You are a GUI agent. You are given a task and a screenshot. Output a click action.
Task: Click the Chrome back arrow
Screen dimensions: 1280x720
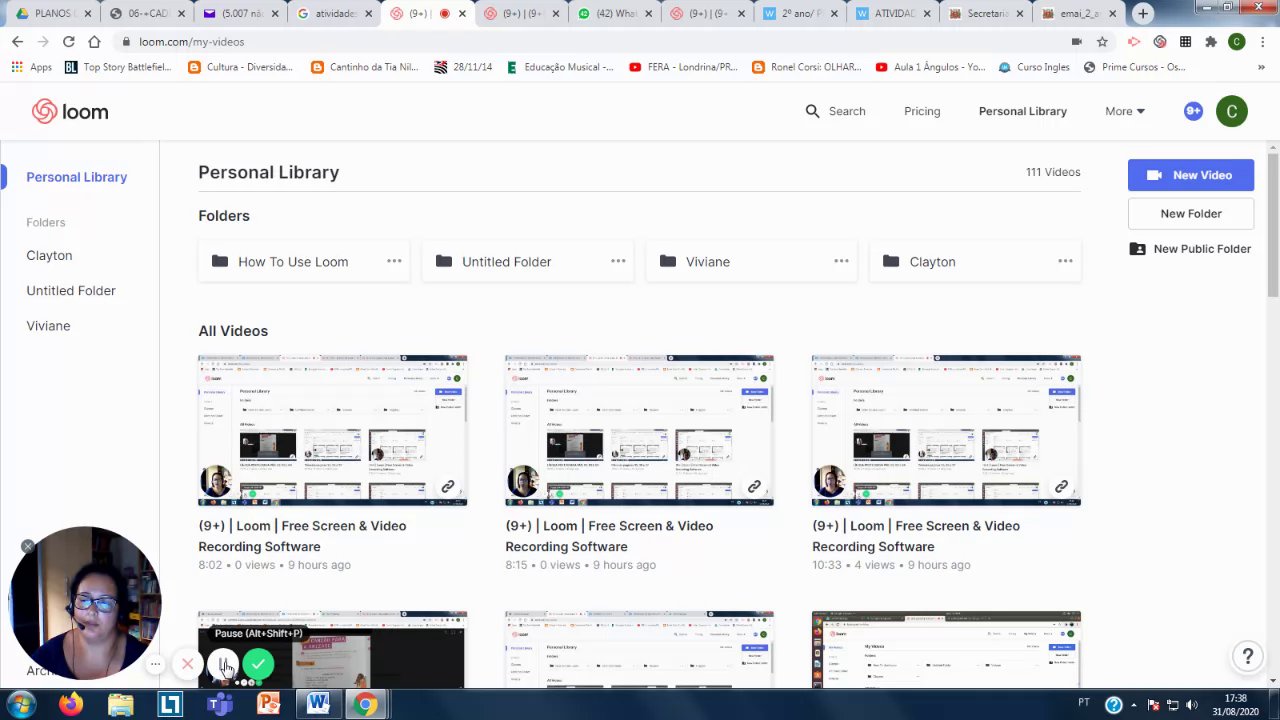click(x=17, y=42)
